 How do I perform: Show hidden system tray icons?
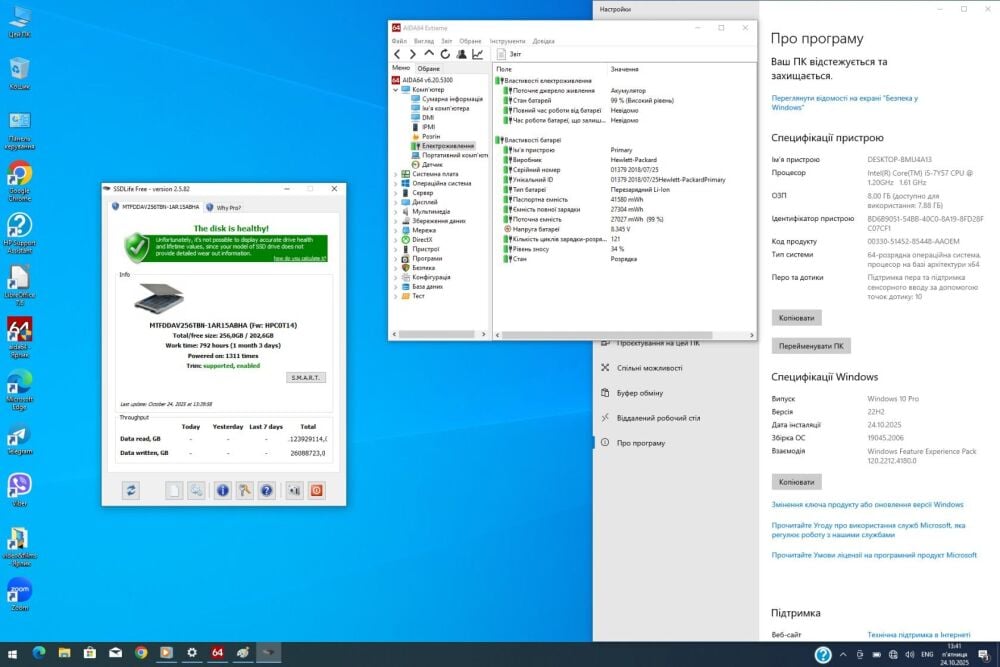[x=843, y=654]
